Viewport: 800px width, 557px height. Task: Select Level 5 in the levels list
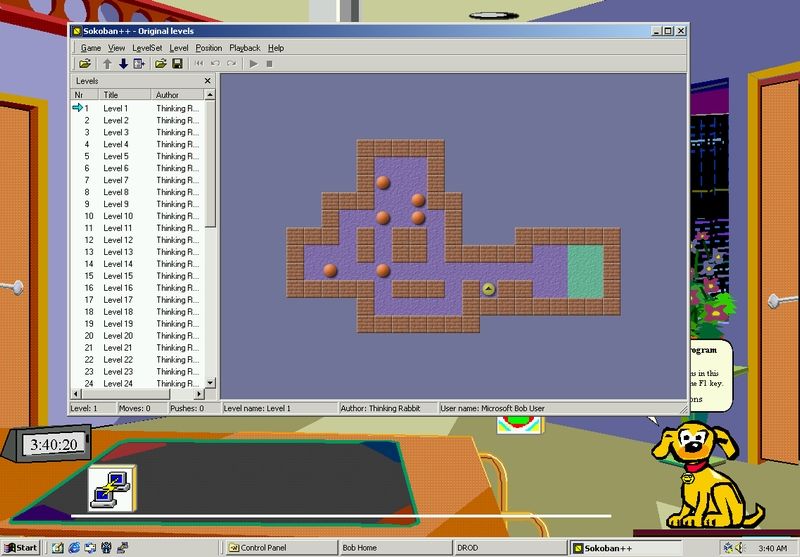(138, 156)
